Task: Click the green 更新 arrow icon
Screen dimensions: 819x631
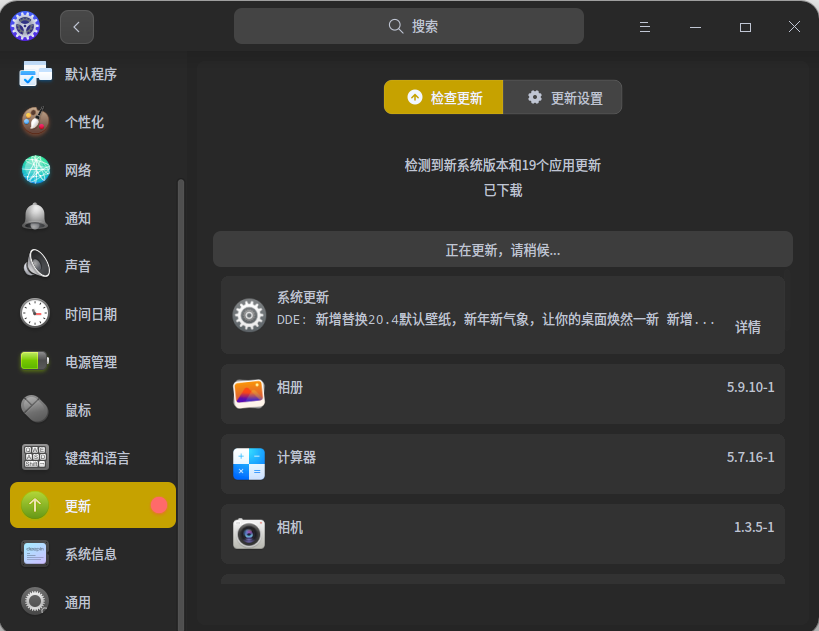Action: coord(35,505)
